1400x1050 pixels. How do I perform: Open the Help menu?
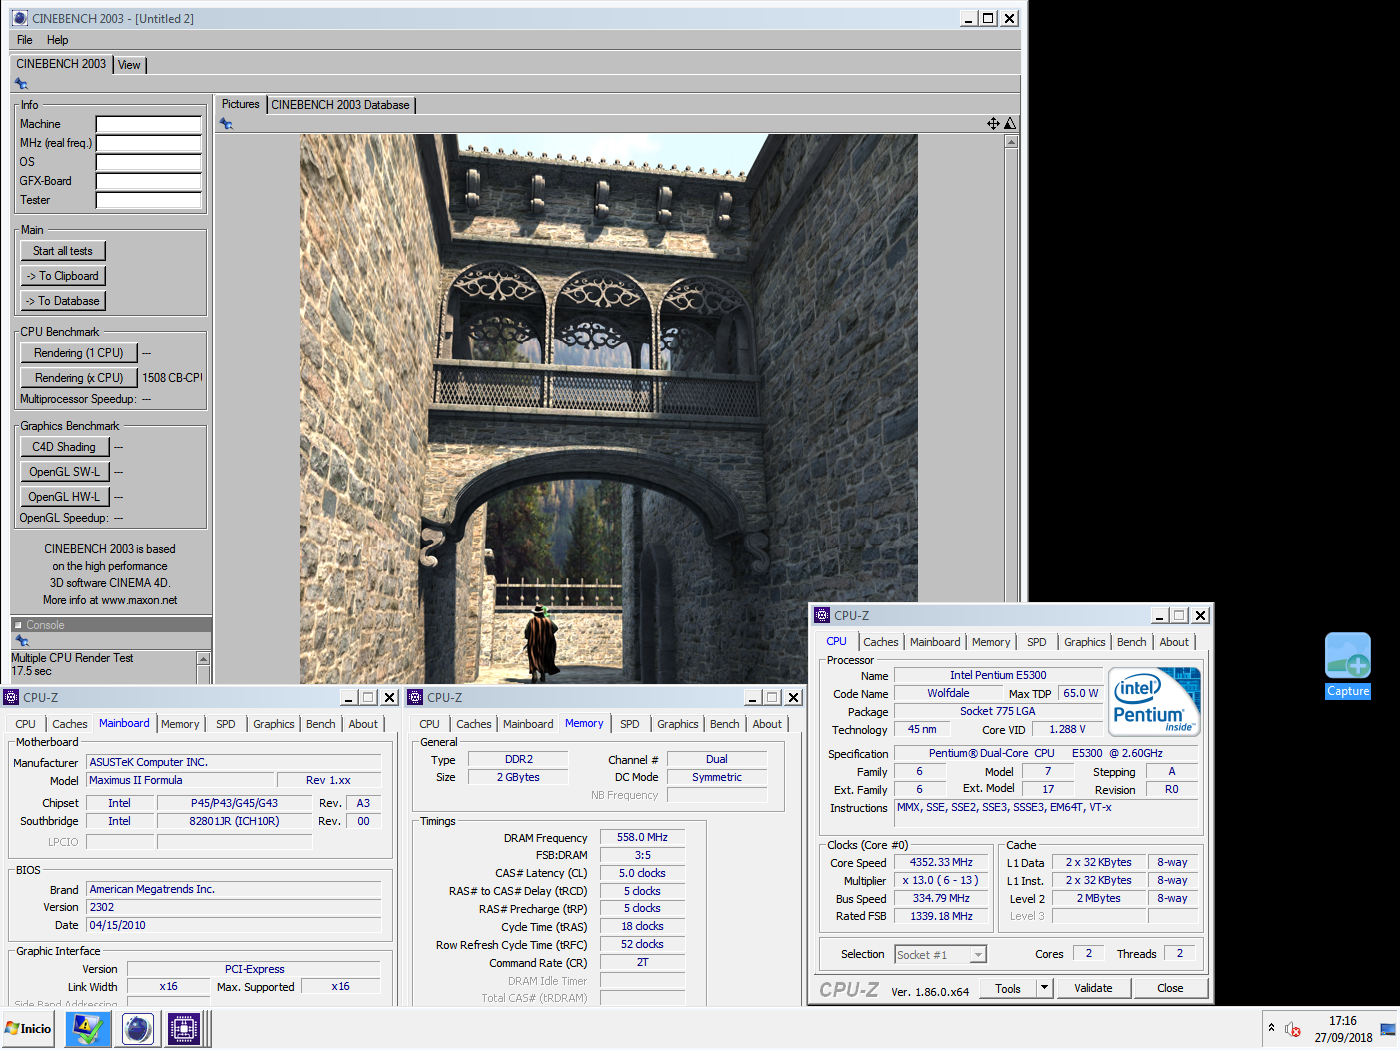[58, 40]
